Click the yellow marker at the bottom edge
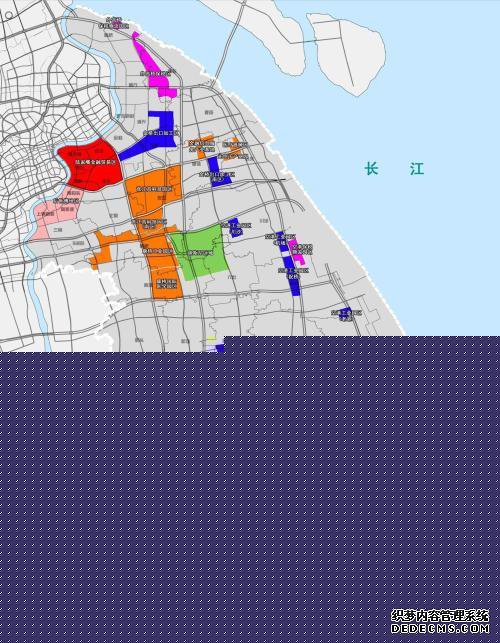This screenshot has height=643, width=500. (x=211, y=339)
